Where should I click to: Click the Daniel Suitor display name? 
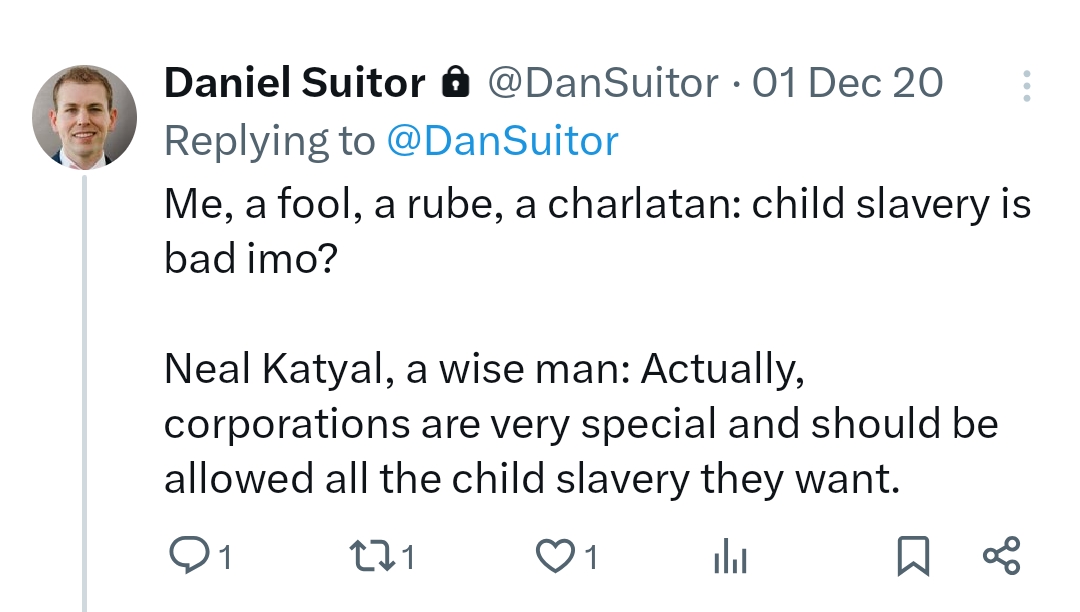point(295,83)
